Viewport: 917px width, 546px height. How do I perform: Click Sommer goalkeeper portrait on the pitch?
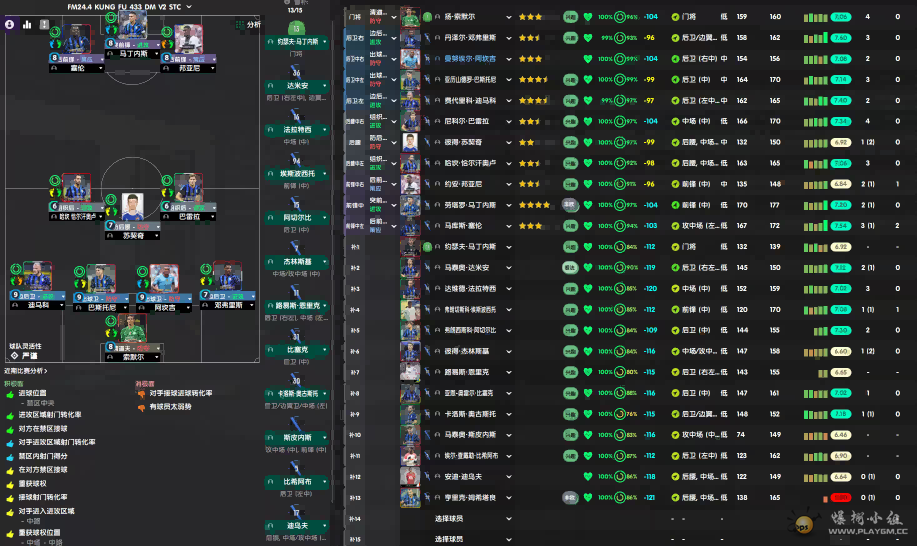[126, 329]
